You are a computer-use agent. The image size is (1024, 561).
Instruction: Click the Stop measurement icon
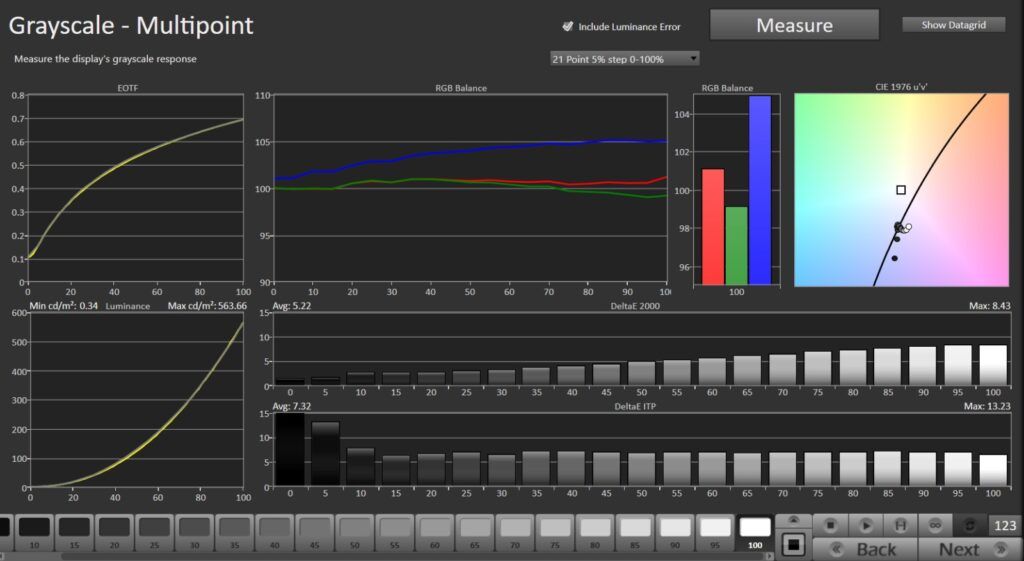831,525
